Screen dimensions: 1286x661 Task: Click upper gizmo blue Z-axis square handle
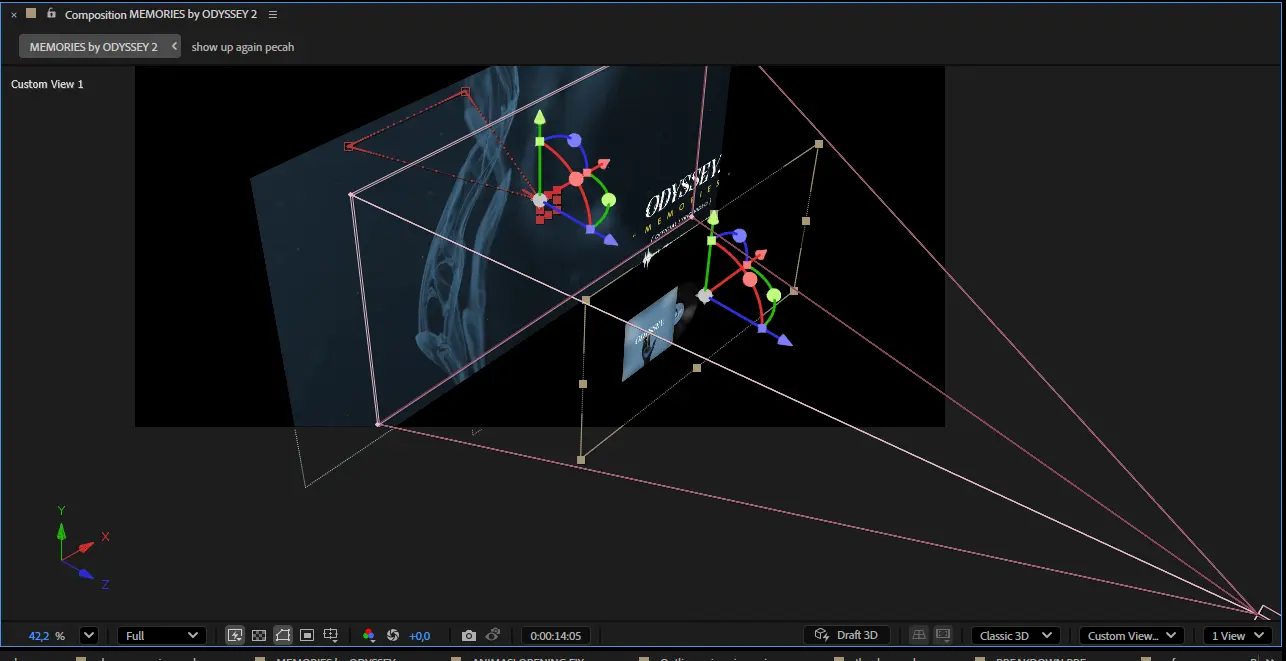point(590,230)
